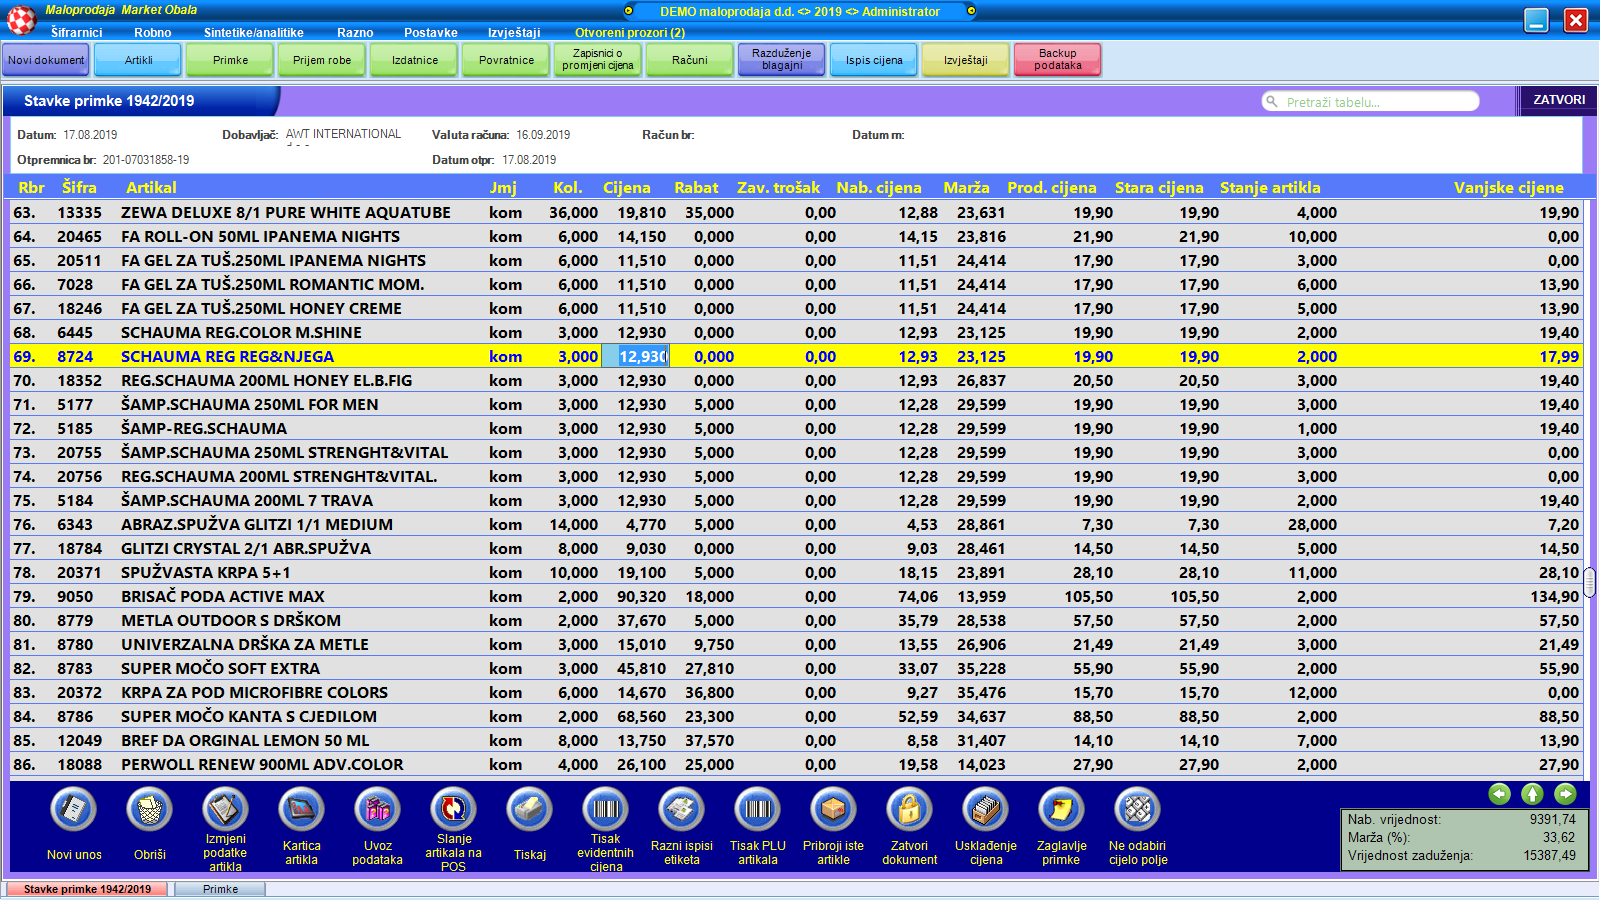Click the vertical scrollbar handle of table

click(x=1589, y=581)
